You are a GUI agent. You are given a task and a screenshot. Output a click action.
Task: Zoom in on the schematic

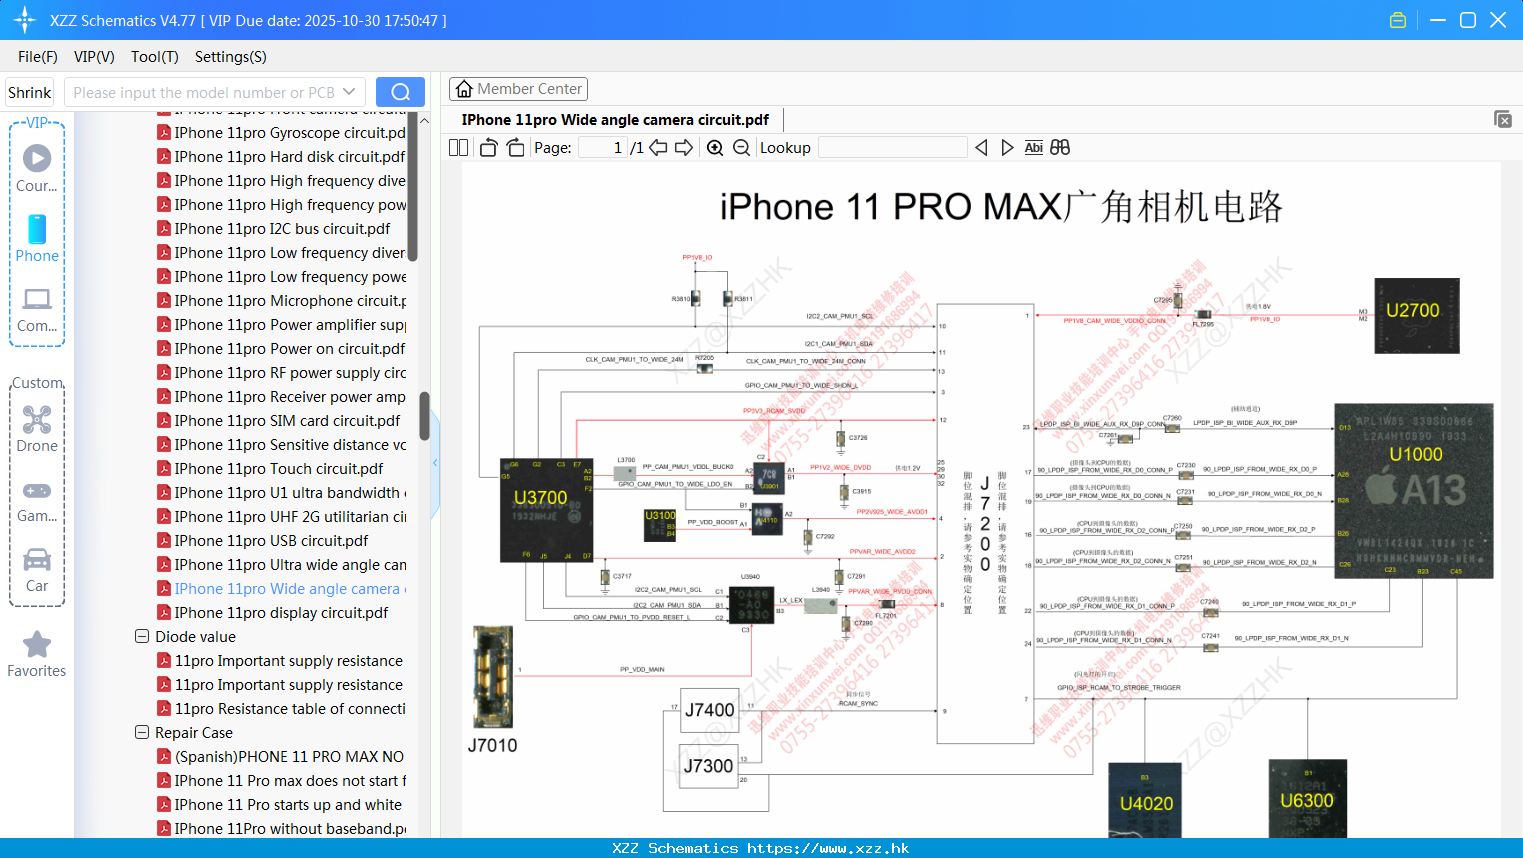point(715,148)
